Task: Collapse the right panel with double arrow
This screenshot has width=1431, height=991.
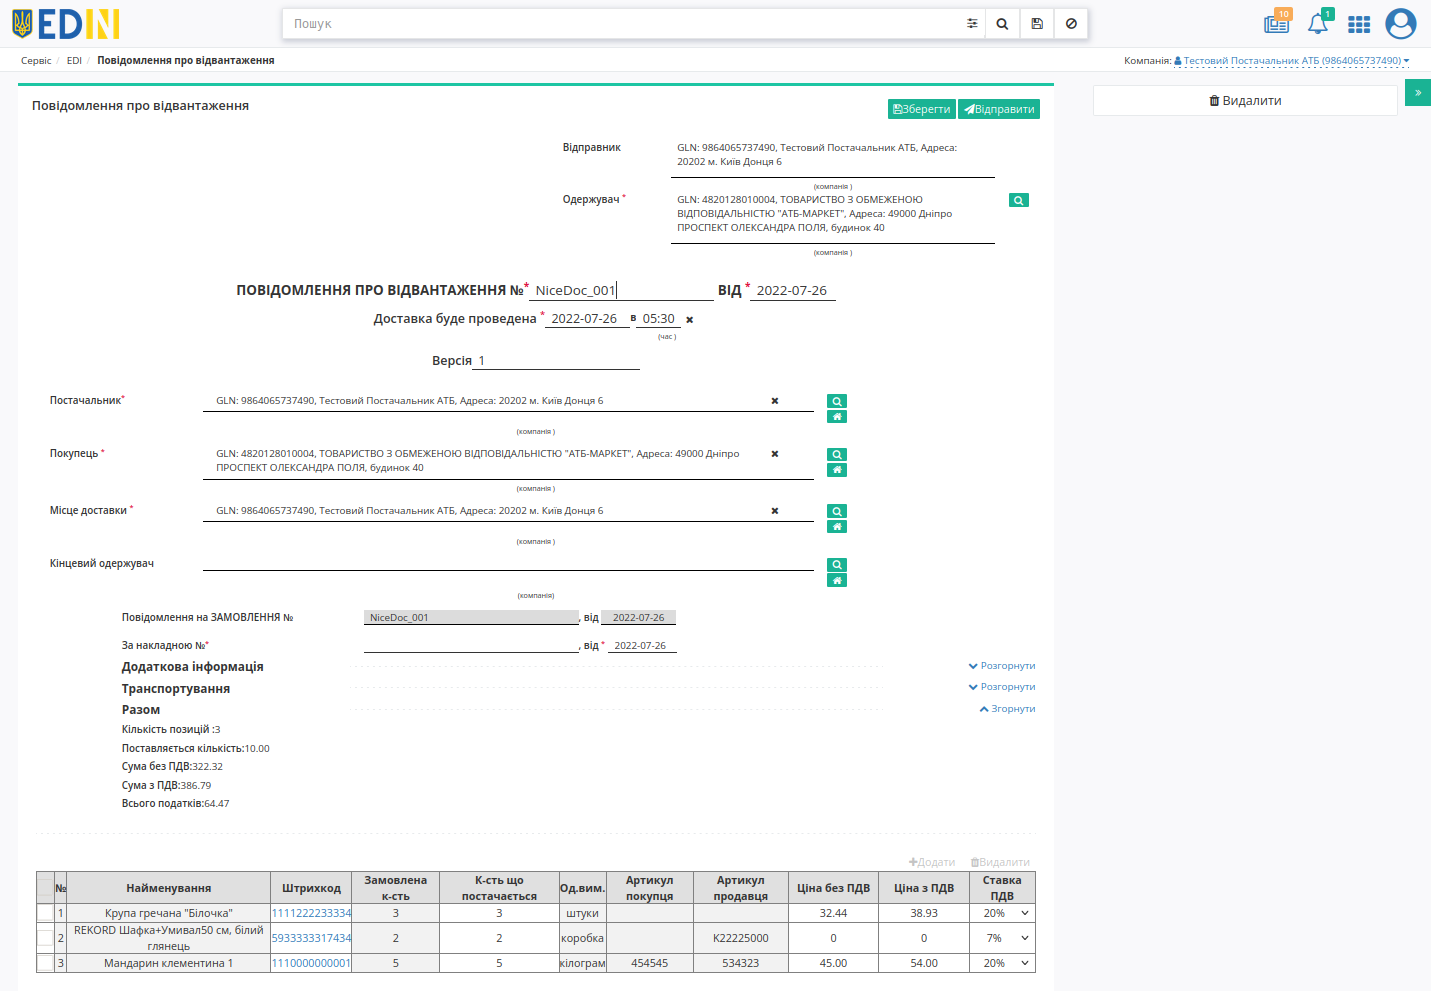Action: [1418, 92]
